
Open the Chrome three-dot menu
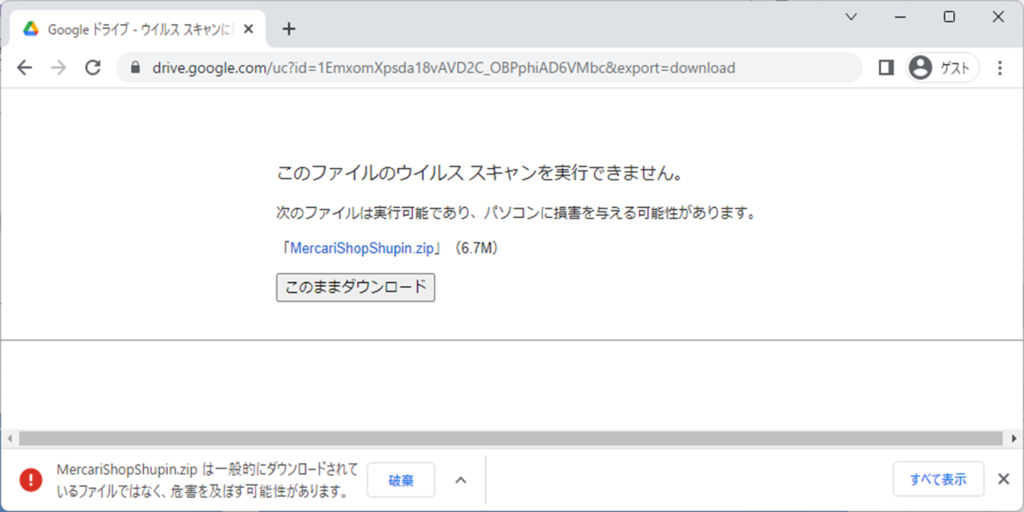(x=1000, y=68)
